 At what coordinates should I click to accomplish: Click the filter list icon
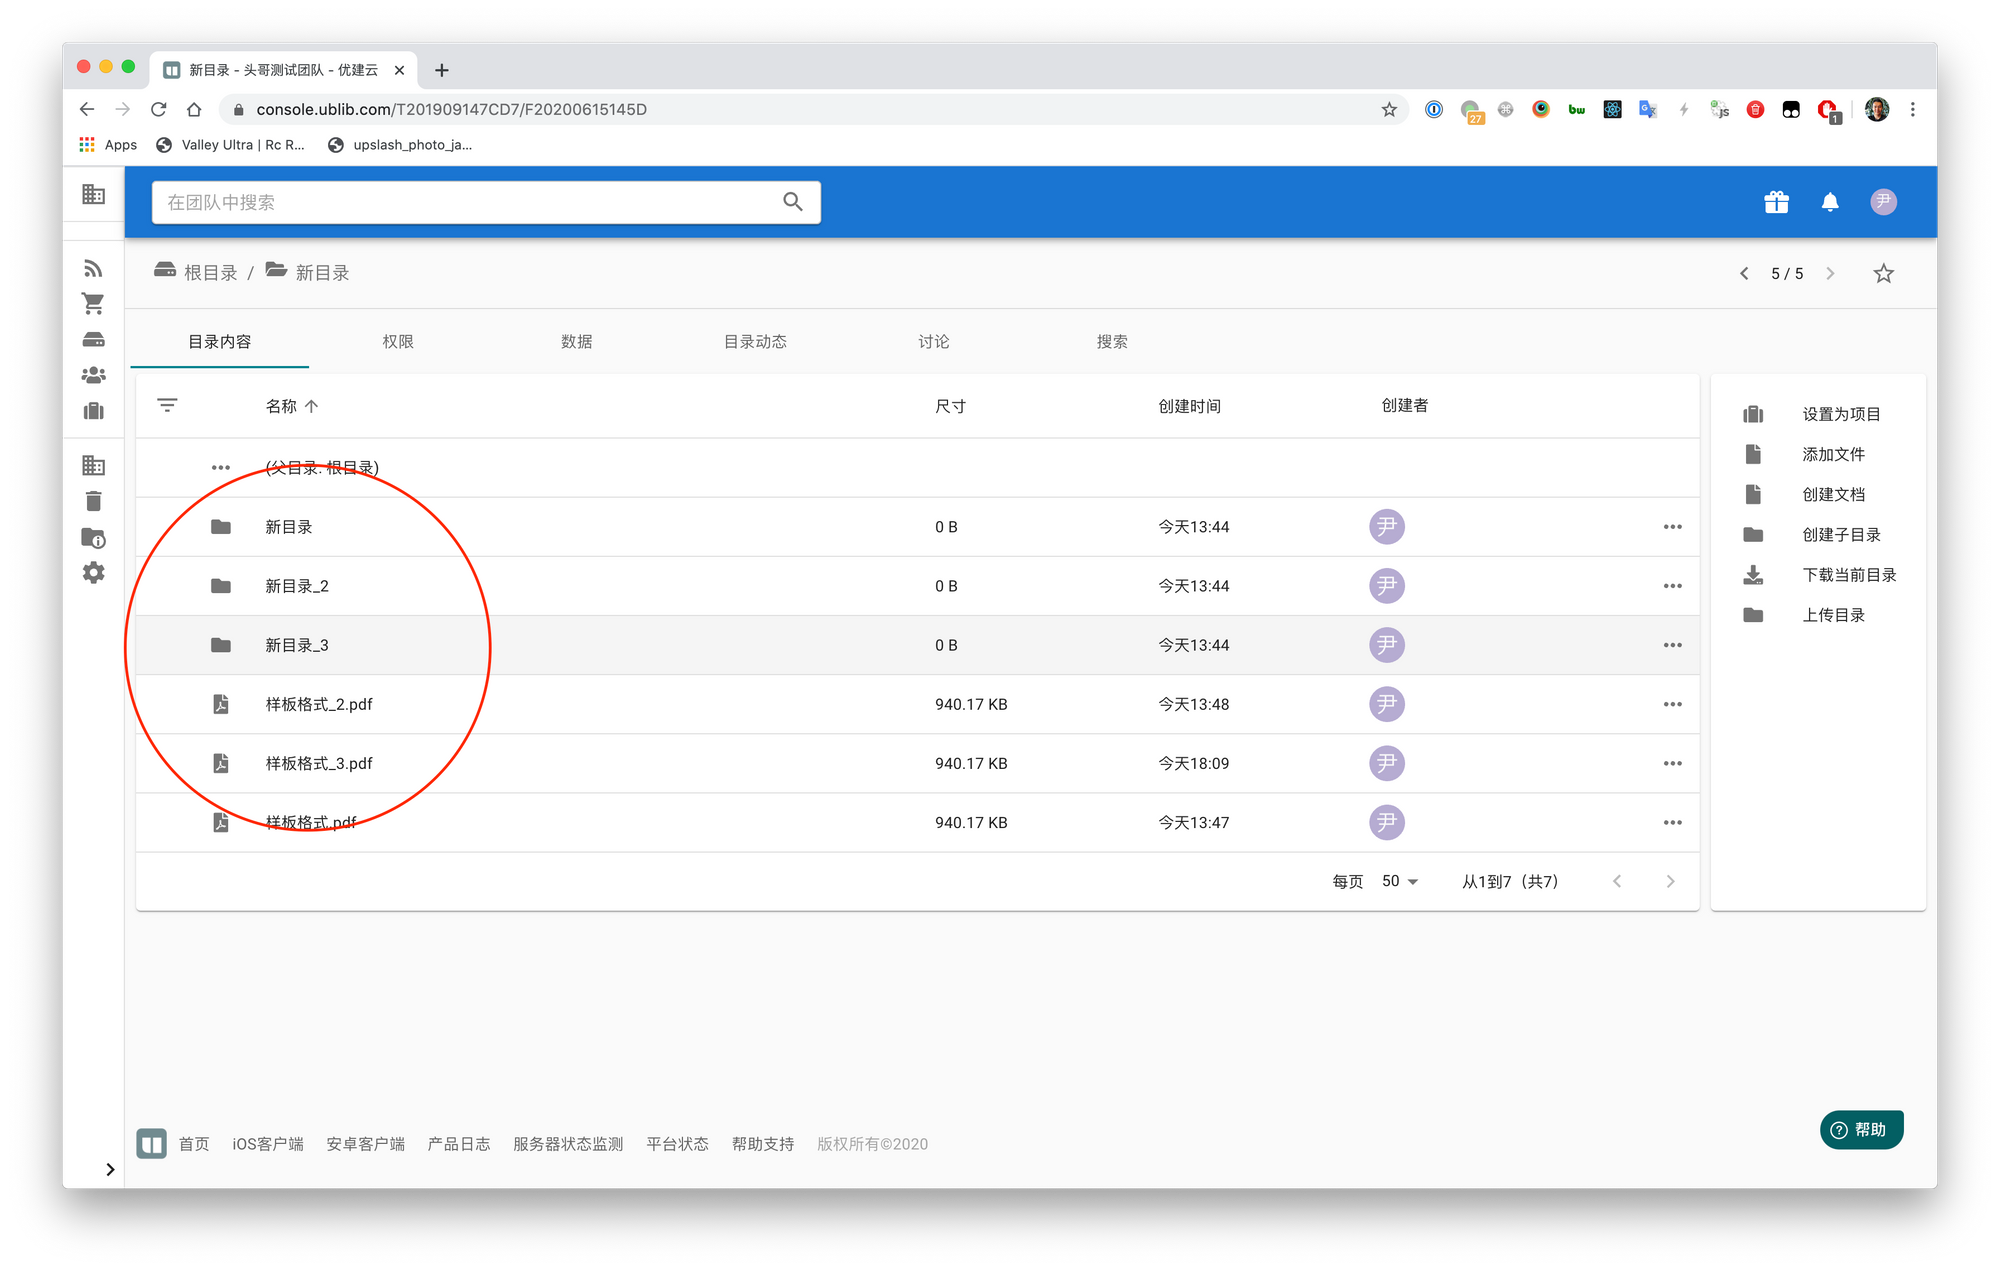coord(167,405)
